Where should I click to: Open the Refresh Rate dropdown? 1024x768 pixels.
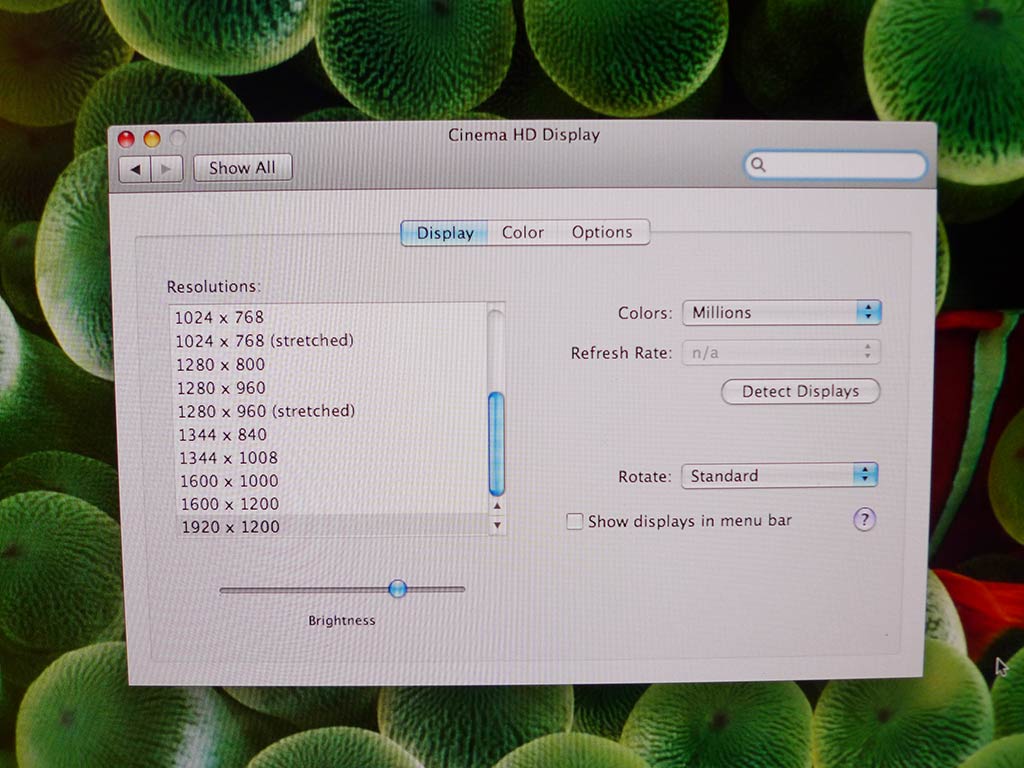click(x=780, y=352)
